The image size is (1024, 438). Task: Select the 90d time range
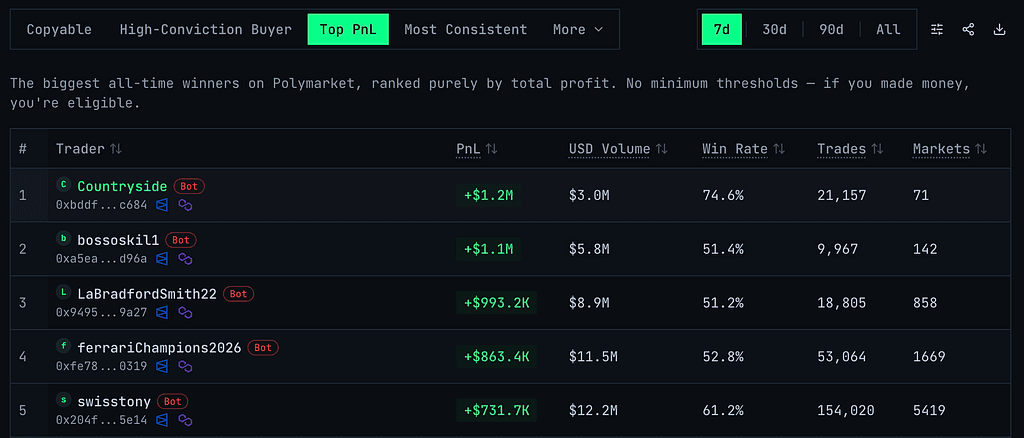point(831,29)
